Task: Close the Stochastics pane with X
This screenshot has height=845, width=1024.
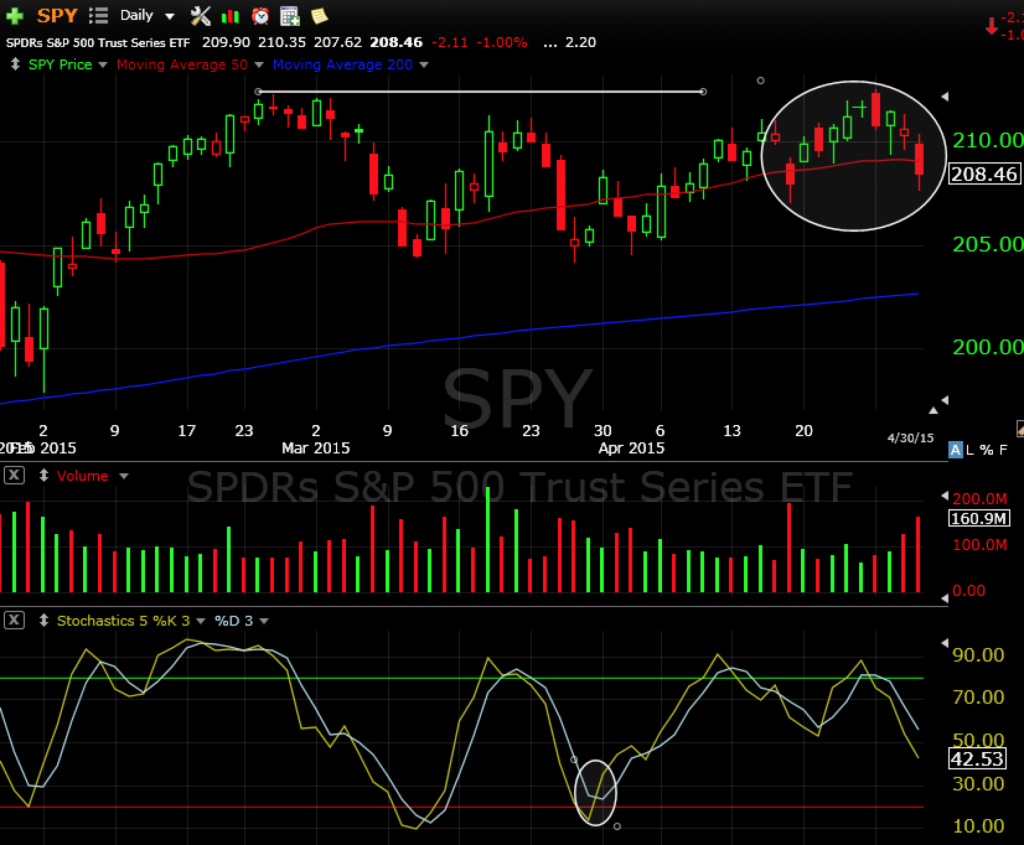Action: (x=14, y=620)
